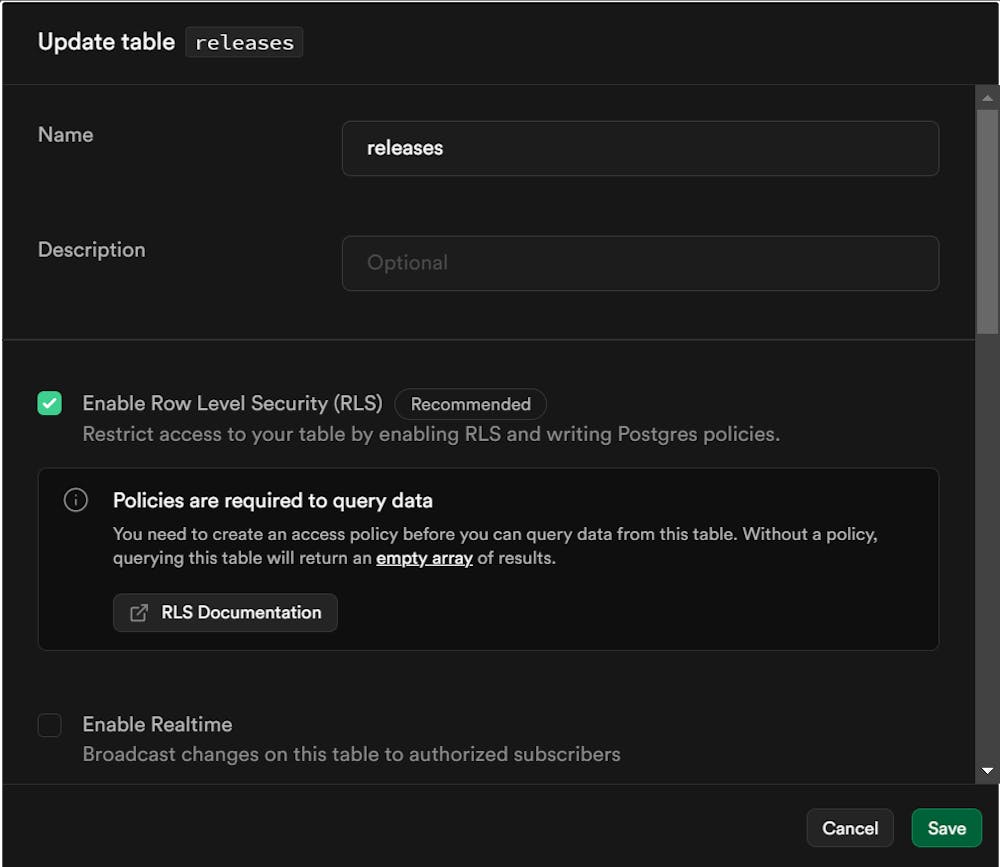Follow the 'empty array' link
The height and width of the screenshot is (867, 1000).
pyautogui.click(x=424, y=558)
